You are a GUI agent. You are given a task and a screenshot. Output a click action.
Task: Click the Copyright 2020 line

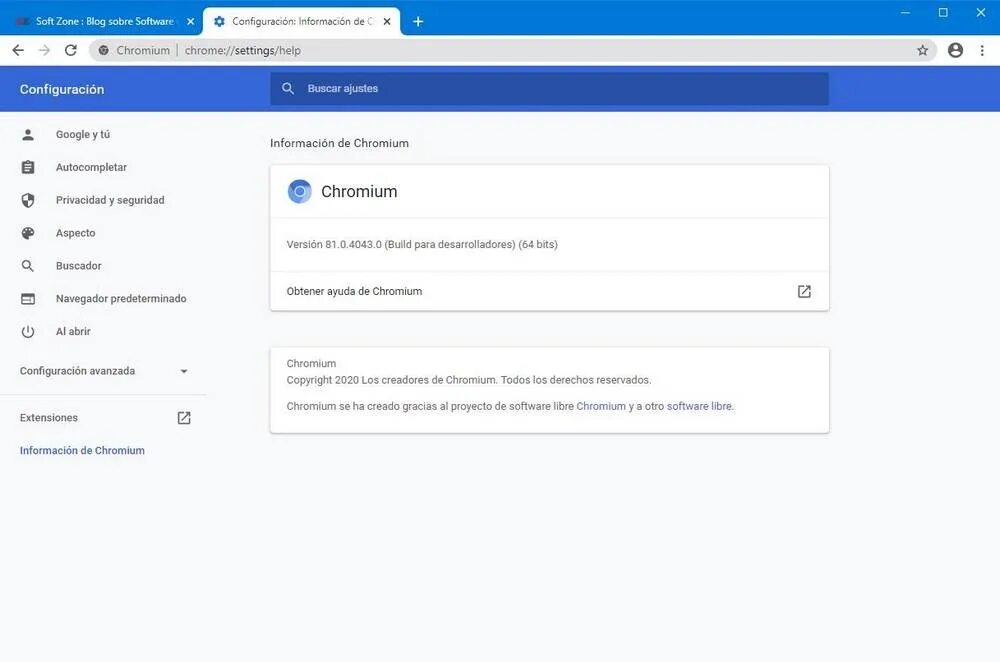click(x=469, y=380)
